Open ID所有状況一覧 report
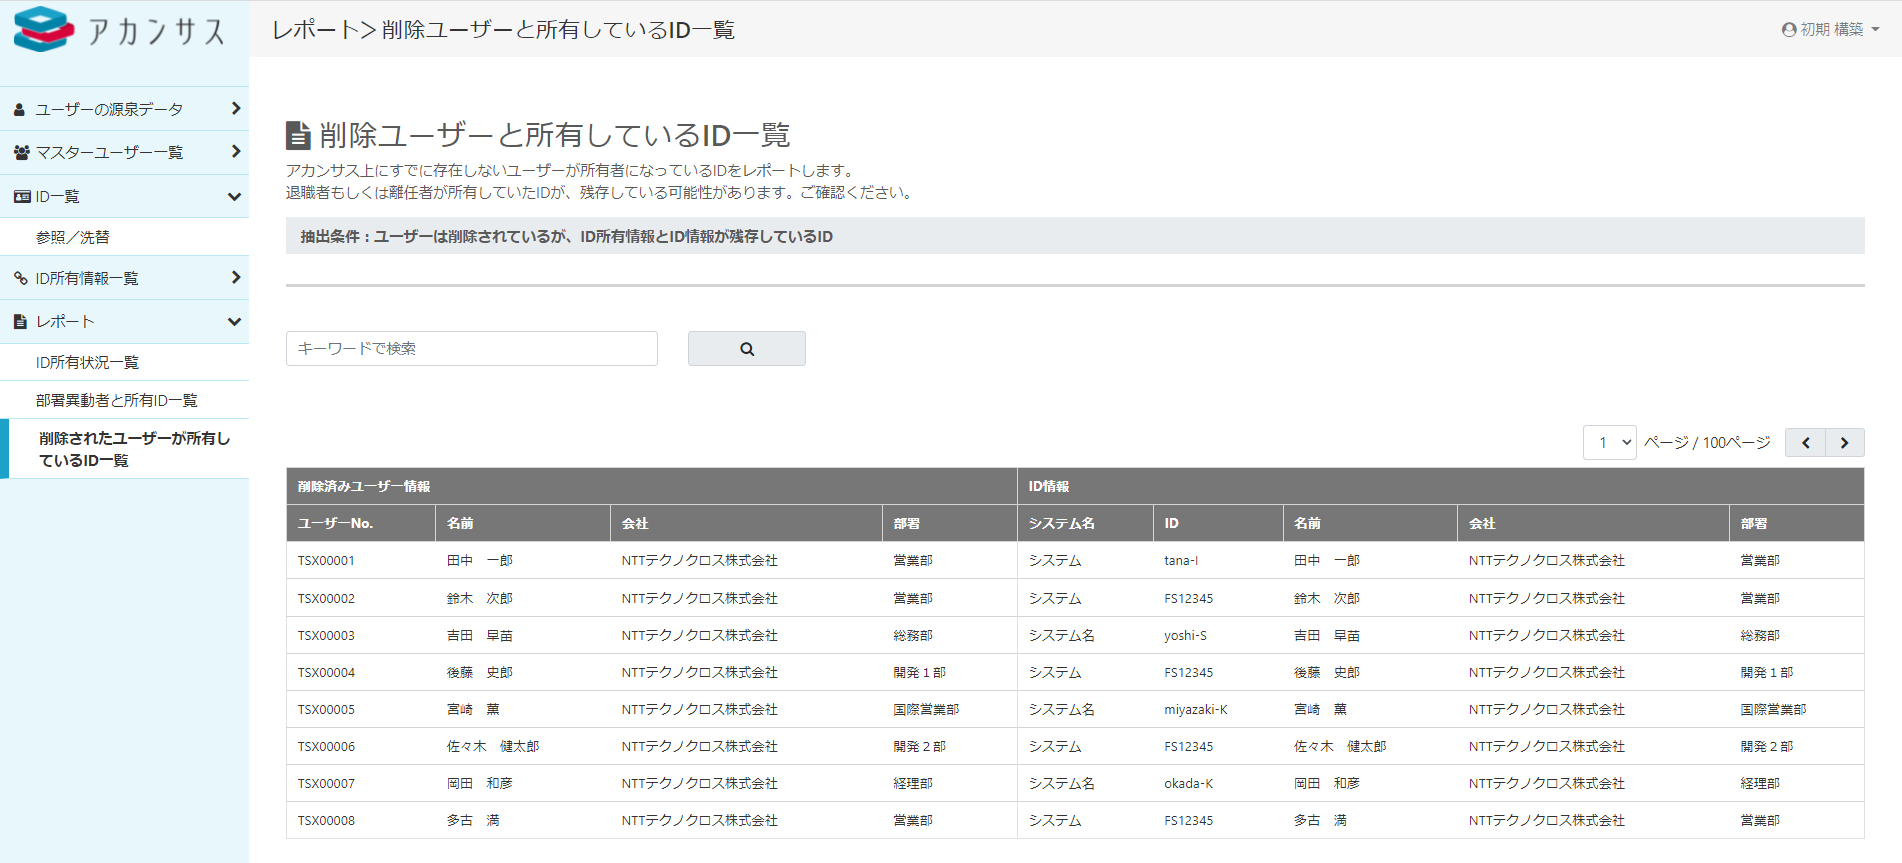1902x863 pixels. pos(124,362)
